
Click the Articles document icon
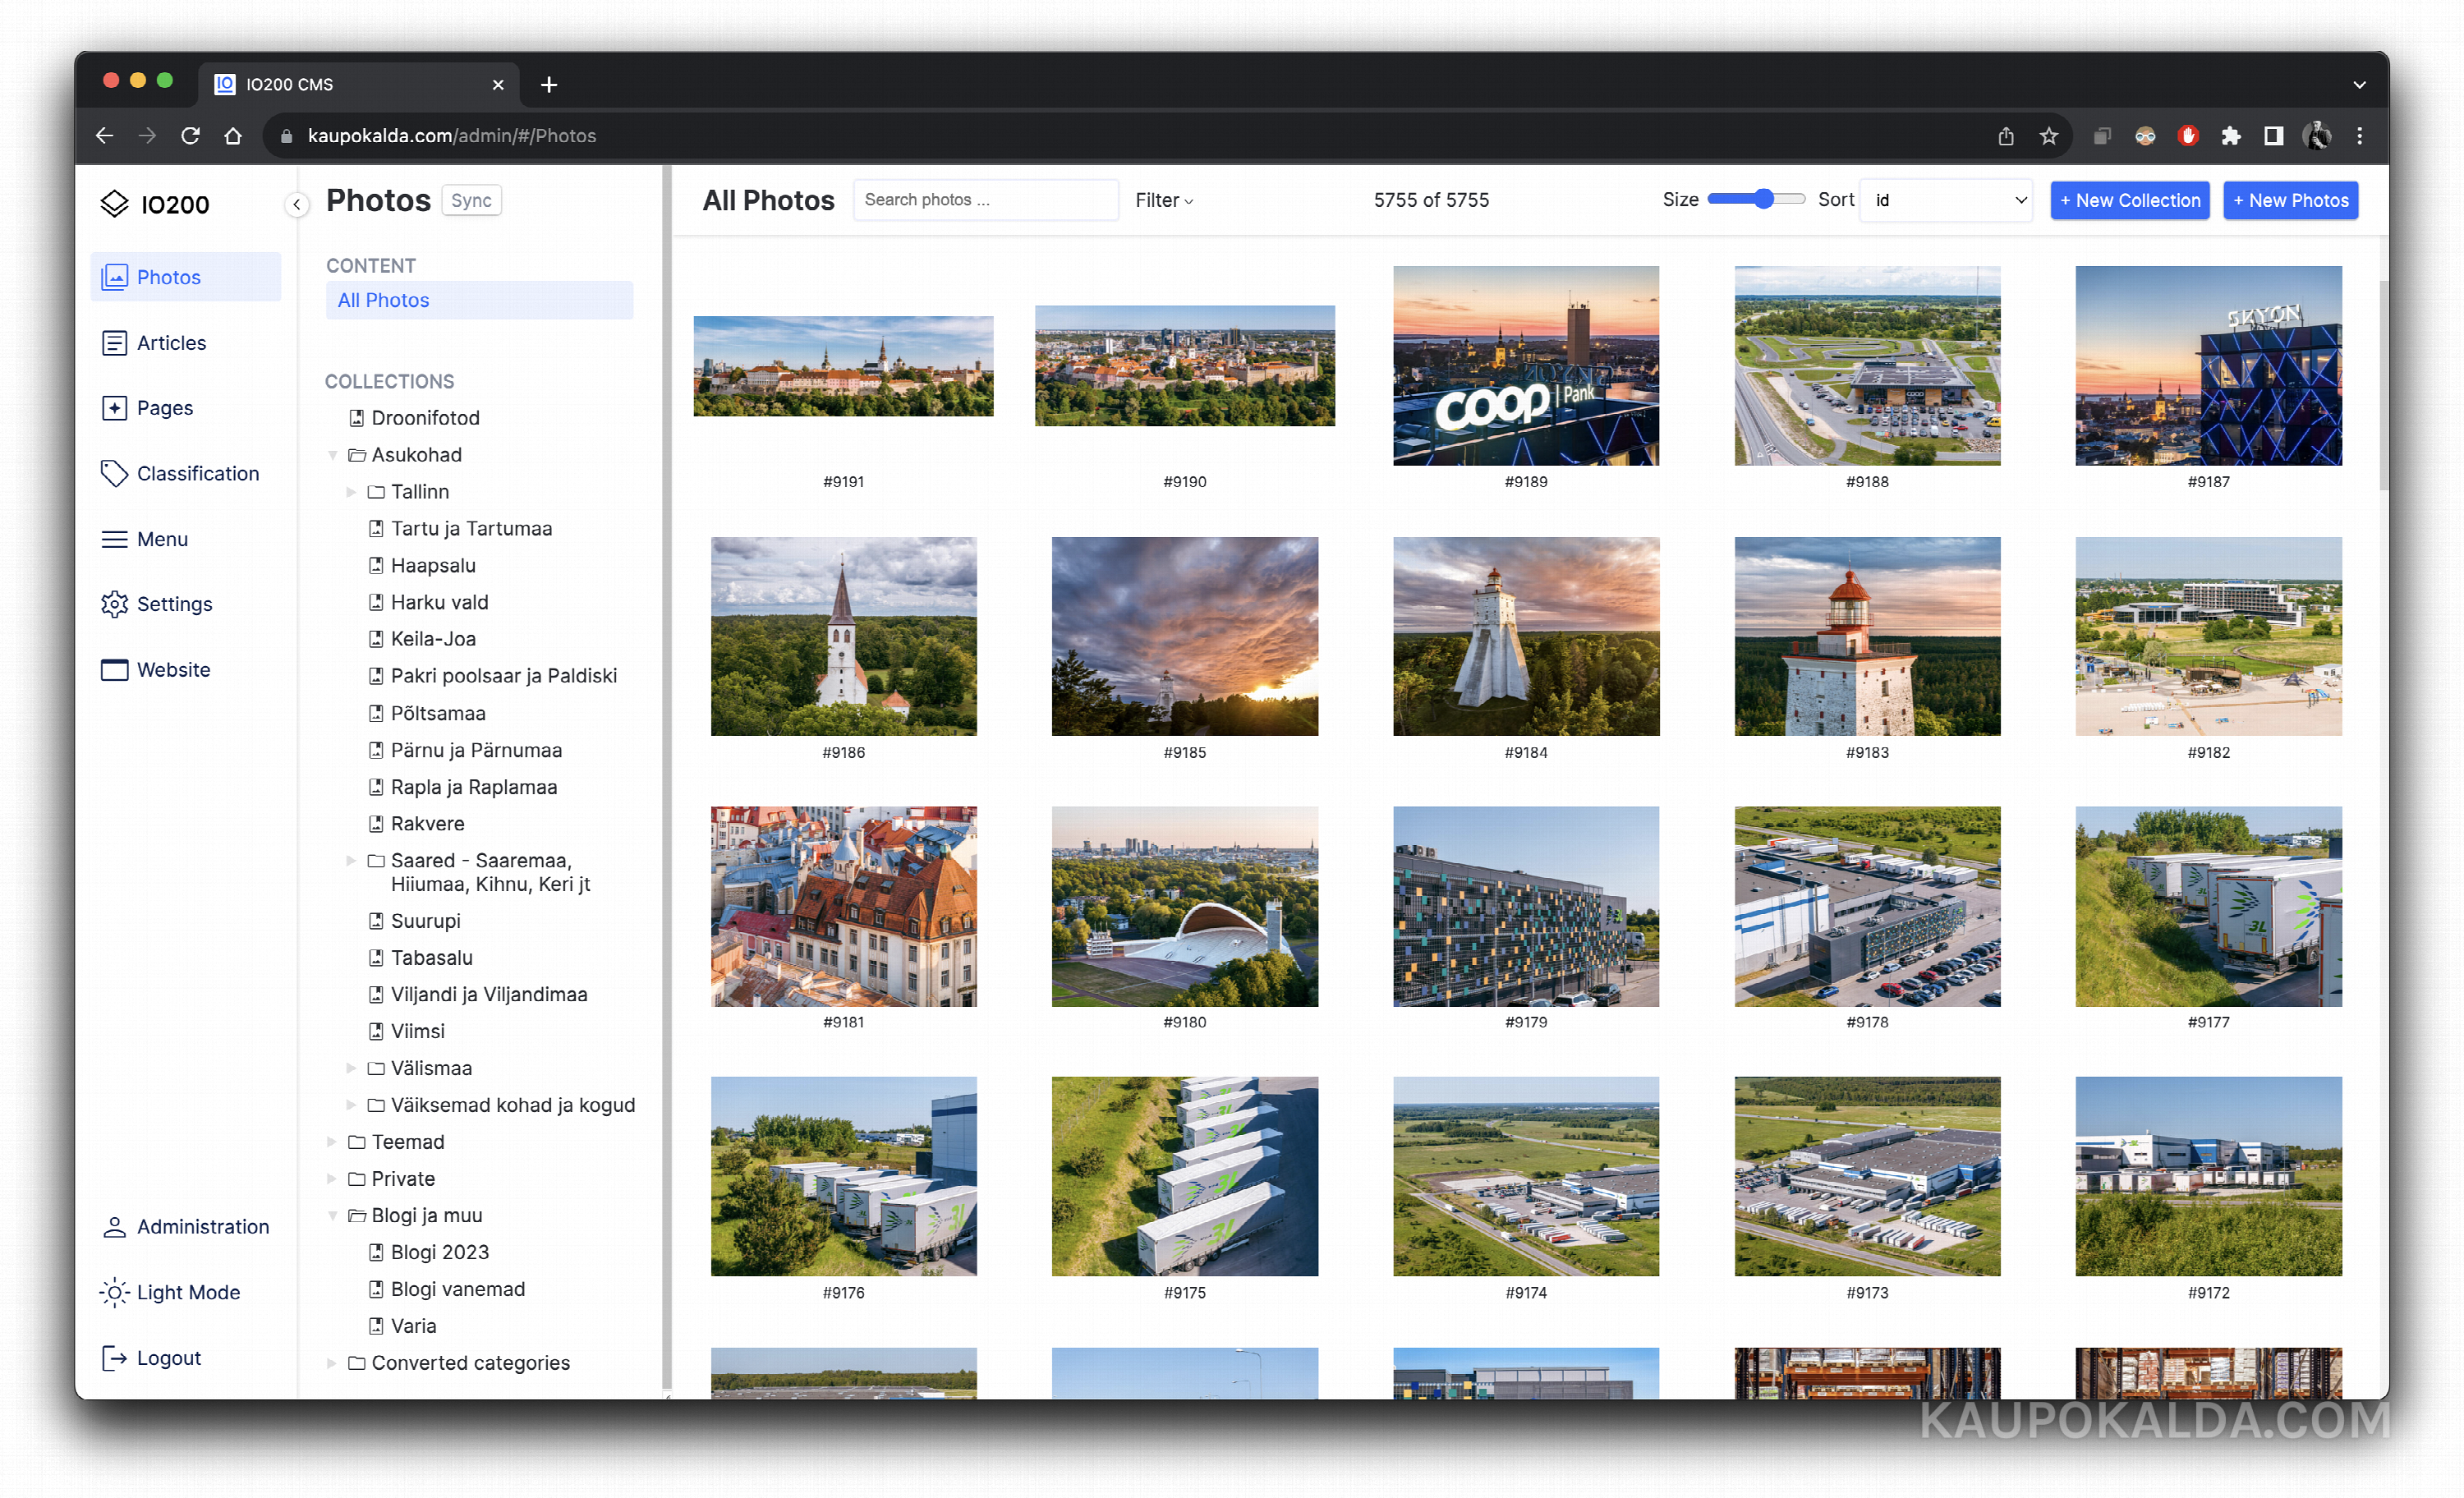point(114,343)
